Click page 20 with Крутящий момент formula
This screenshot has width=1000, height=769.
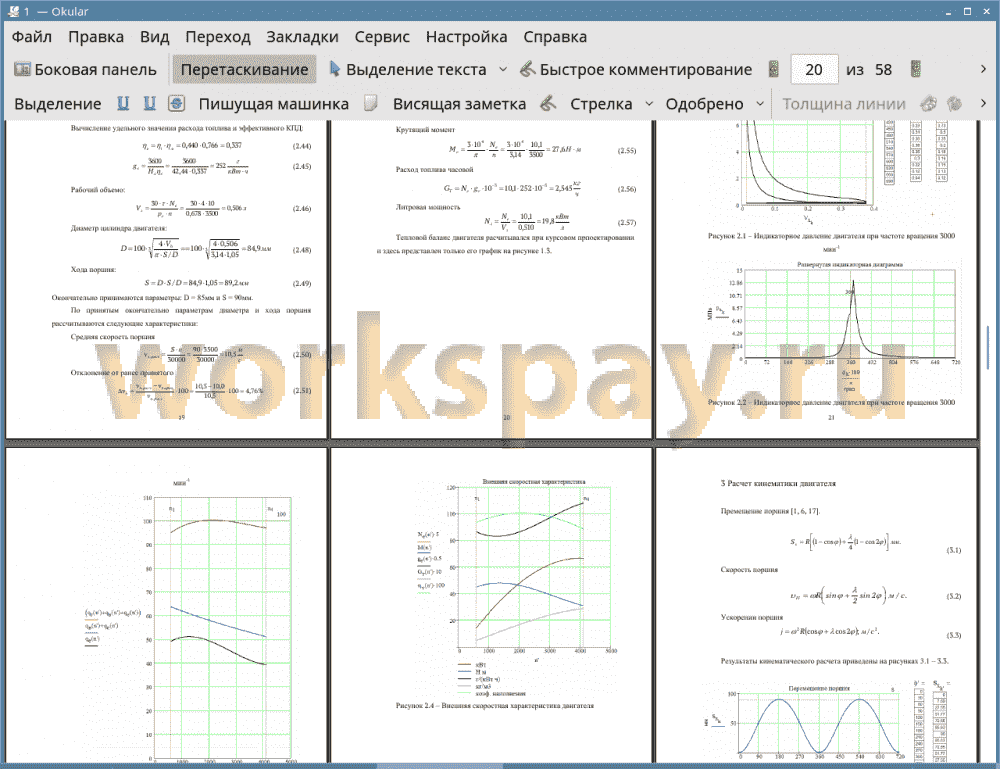pyautogui.click(x=491, y=279)
